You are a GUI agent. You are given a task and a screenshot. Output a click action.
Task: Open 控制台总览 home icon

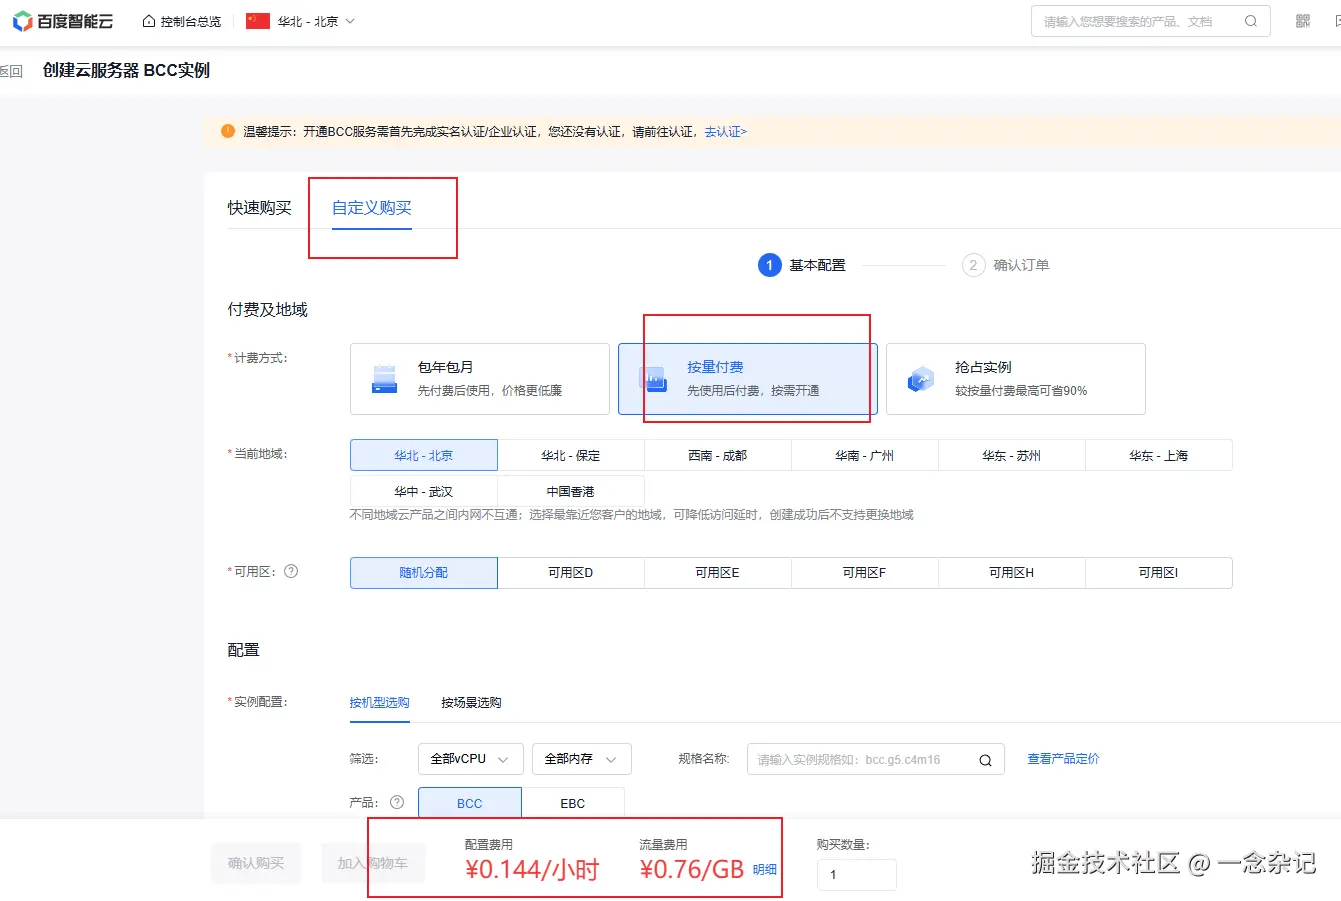(149, 21)
